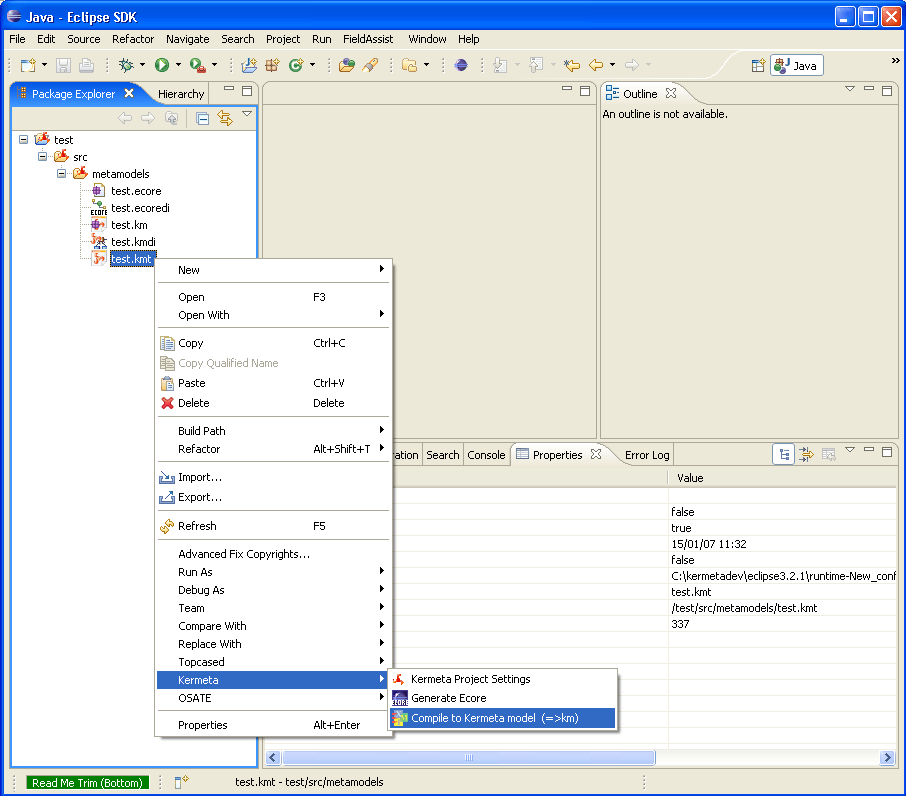
Task: Click the globe browser toolbar icon
Action: point(461,65)
